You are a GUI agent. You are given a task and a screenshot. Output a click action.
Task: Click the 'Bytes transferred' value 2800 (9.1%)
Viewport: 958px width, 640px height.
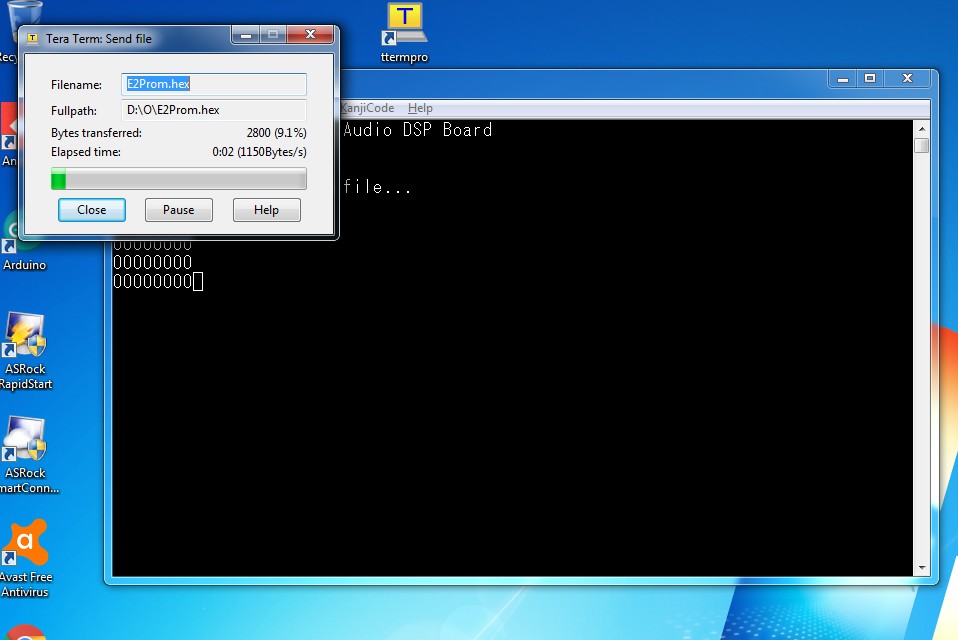(x=276, y=133)
